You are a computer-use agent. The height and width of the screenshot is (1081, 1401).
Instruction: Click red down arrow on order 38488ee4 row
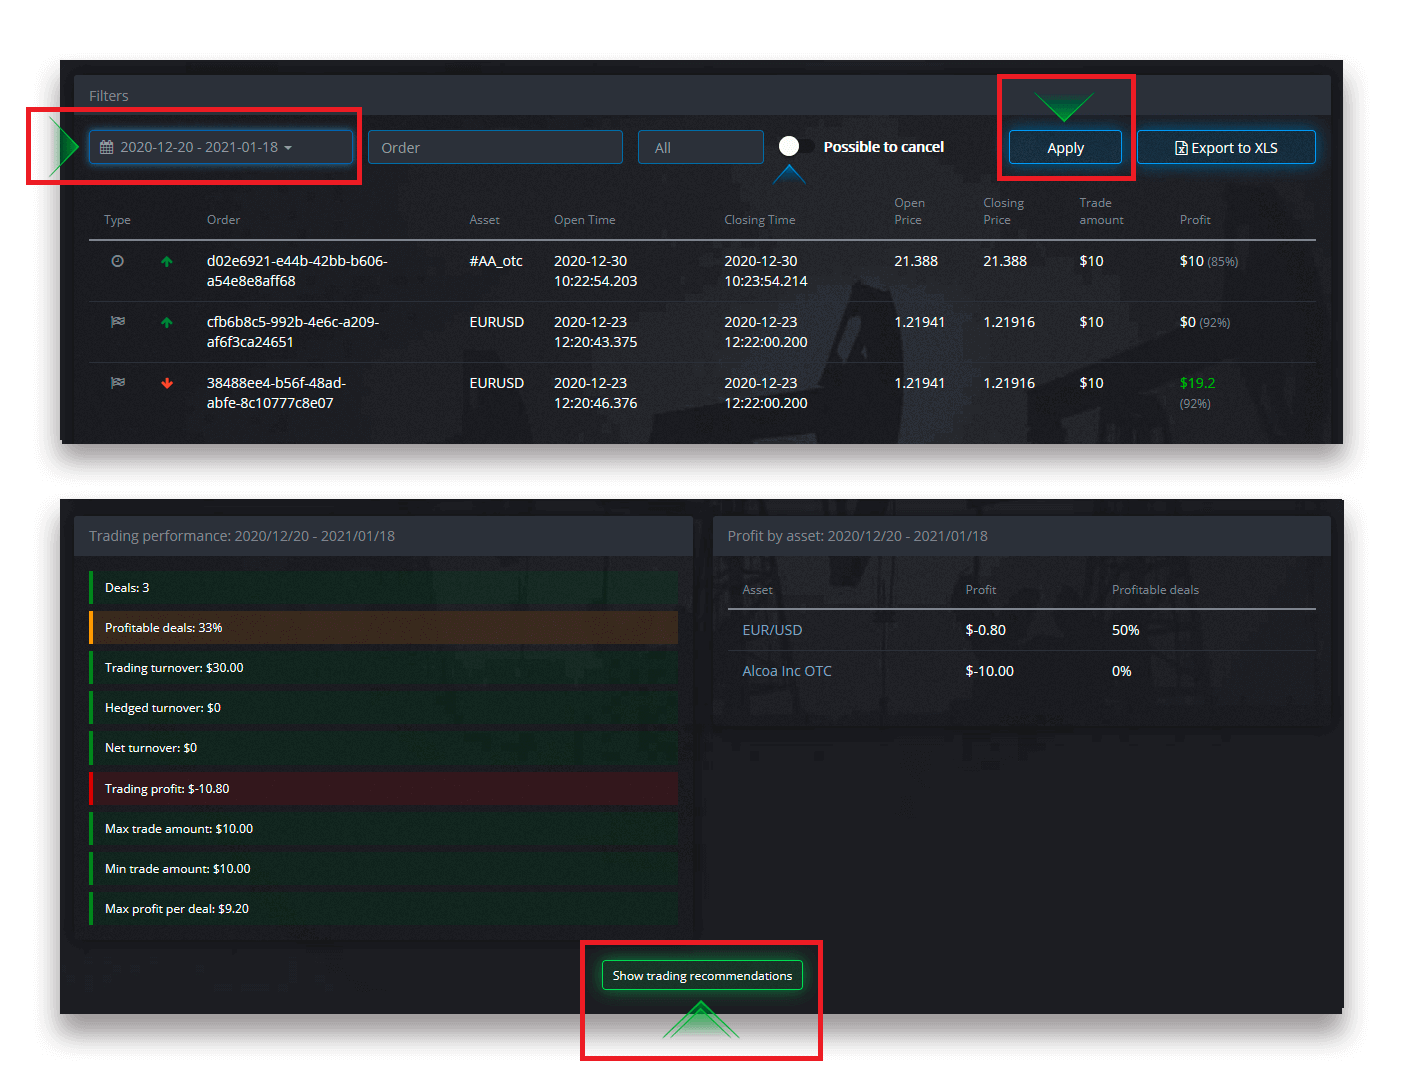pyautogui.click(x=167, y=384)
